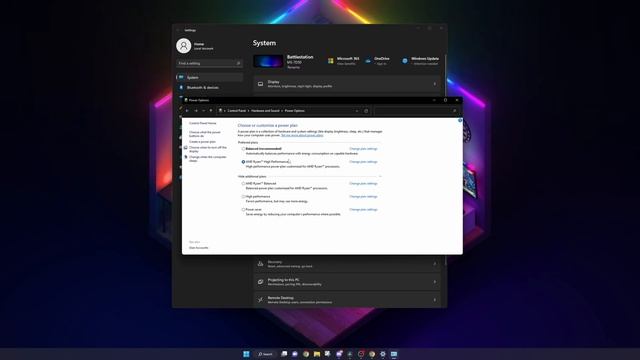Open recent locations dropdown in Power Options
Image resolution: width=640 pixels, height=360 pixels.
click(204, 111)
